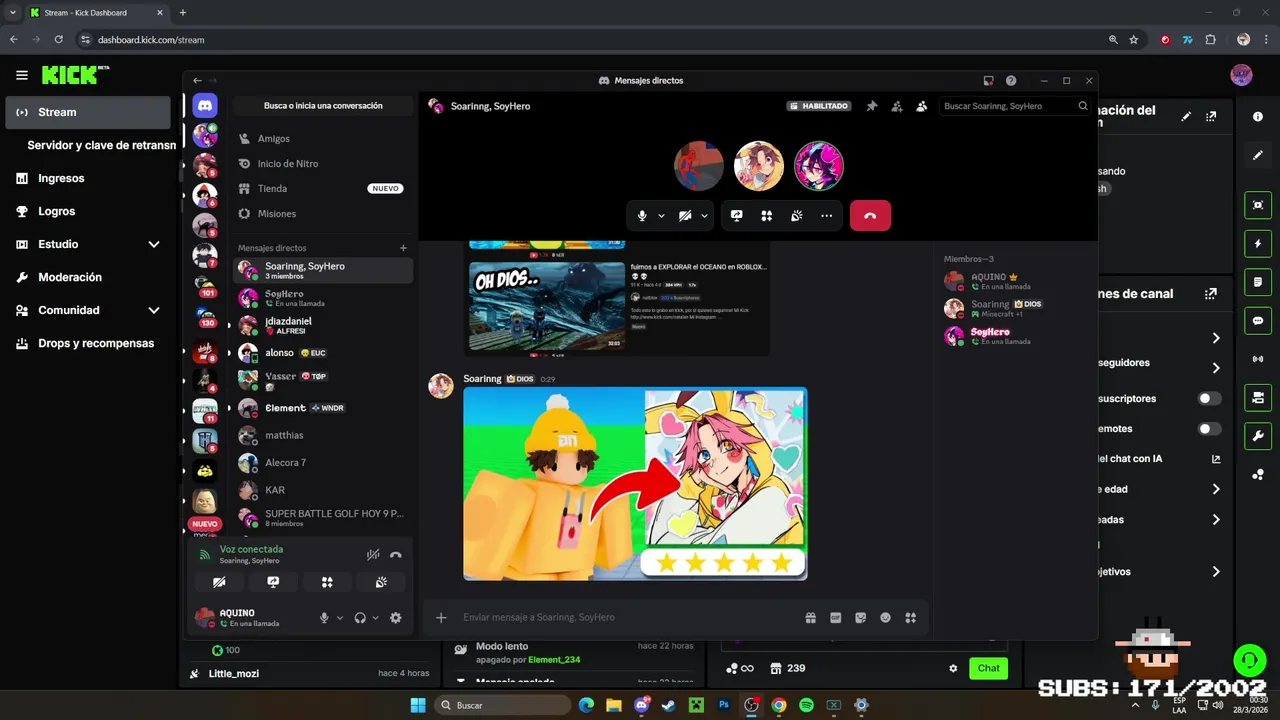Attach a file with the plus button

click(441, 617)
